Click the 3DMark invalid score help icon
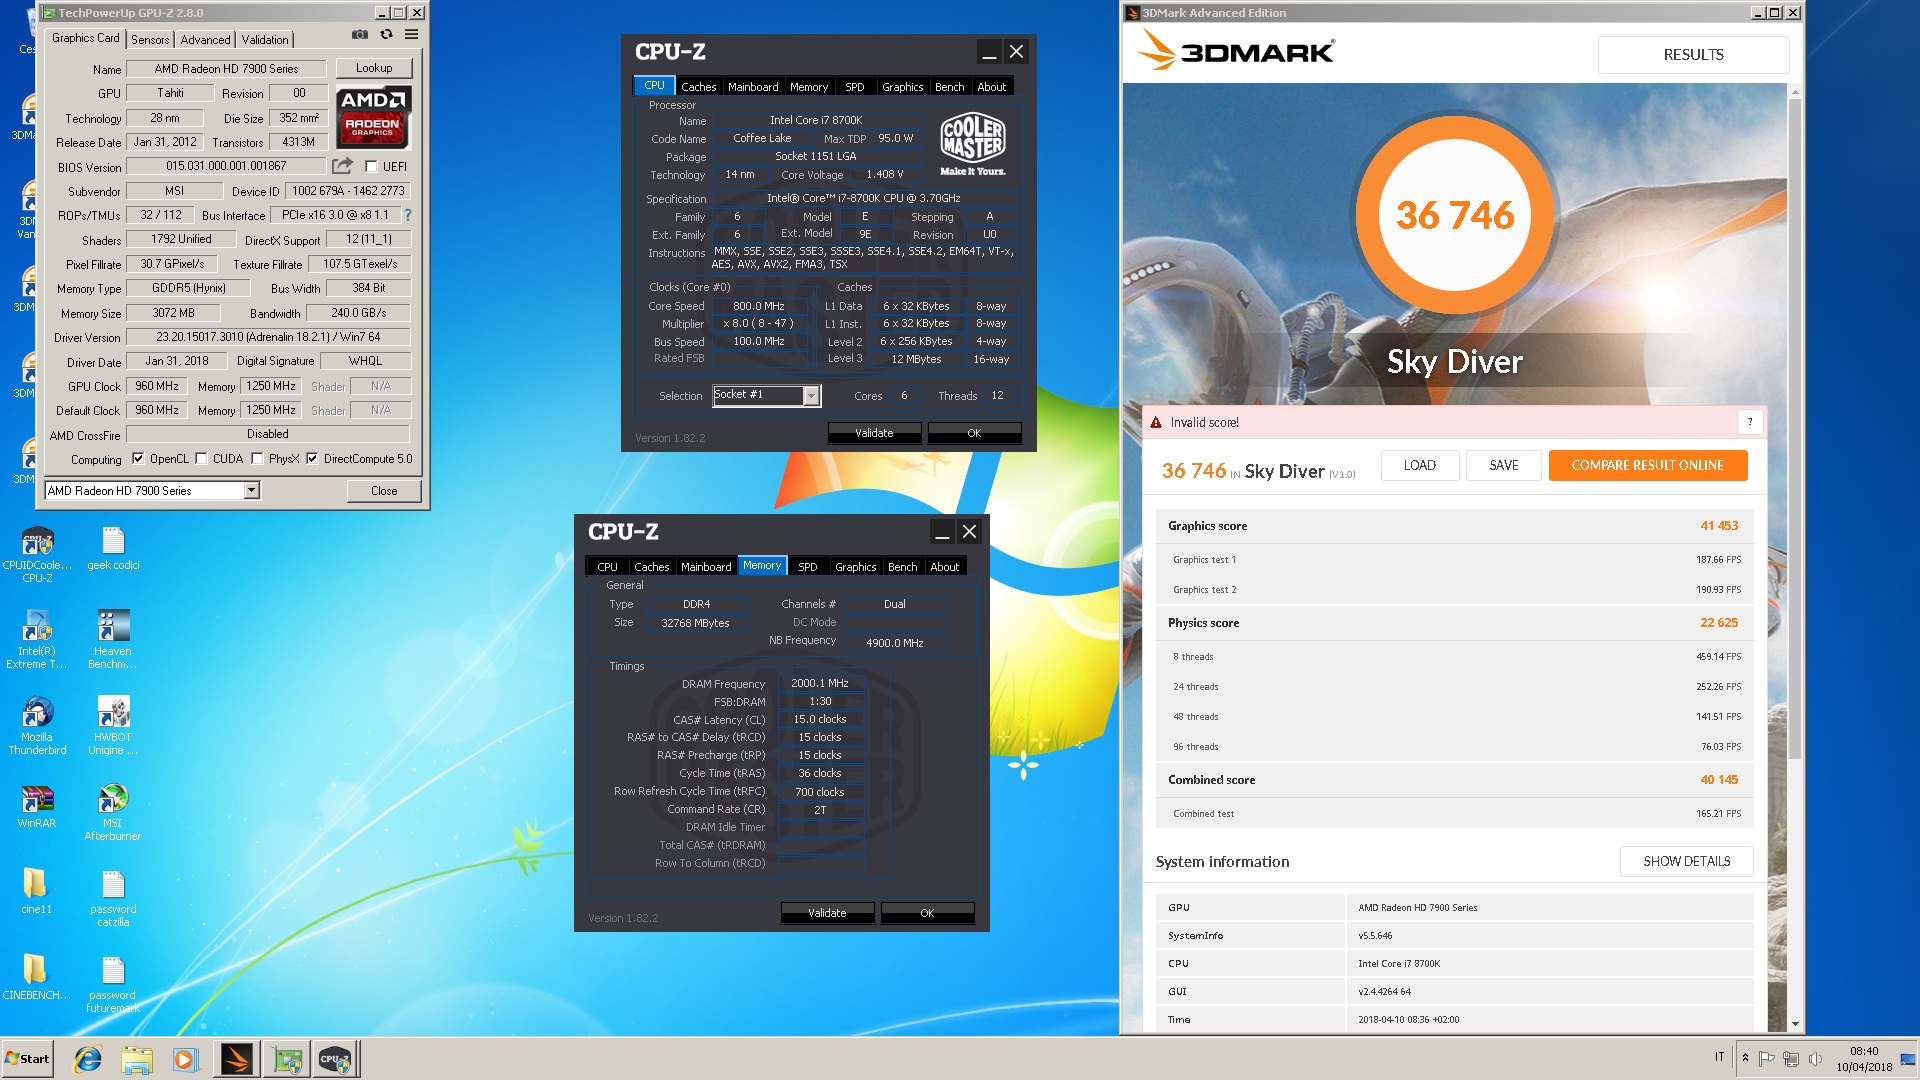 (1750, 422)
